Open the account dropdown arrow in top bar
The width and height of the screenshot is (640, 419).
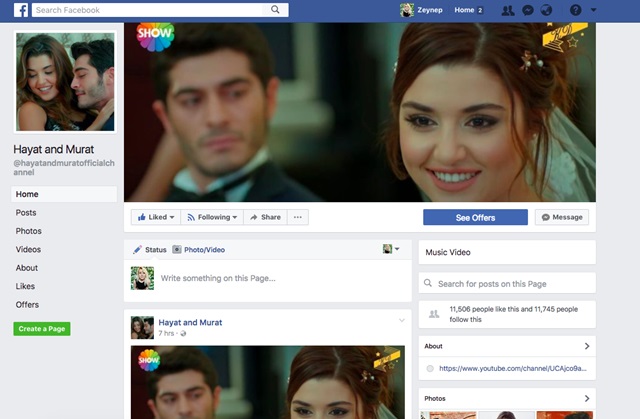click(593, 10)
